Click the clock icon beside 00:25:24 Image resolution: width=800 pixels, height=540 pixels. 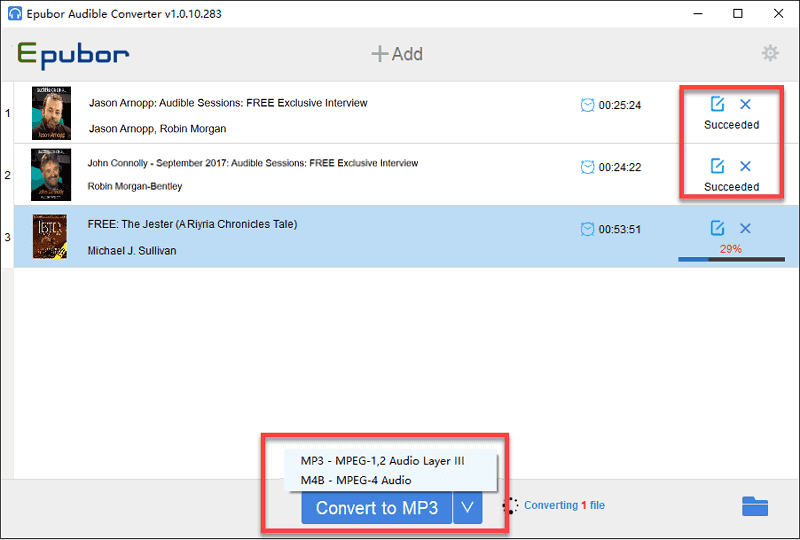587,105
